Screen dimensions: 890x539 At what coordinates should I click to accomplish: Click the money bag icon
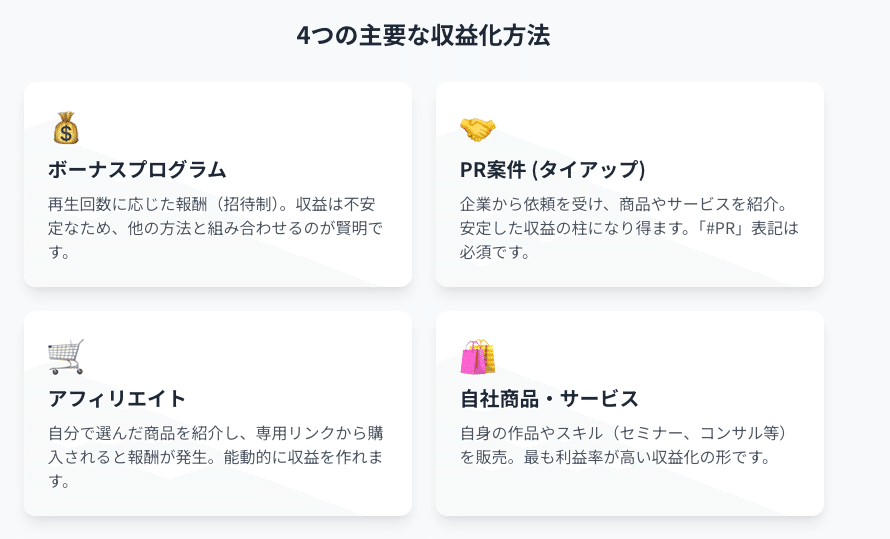click(65, 128)
